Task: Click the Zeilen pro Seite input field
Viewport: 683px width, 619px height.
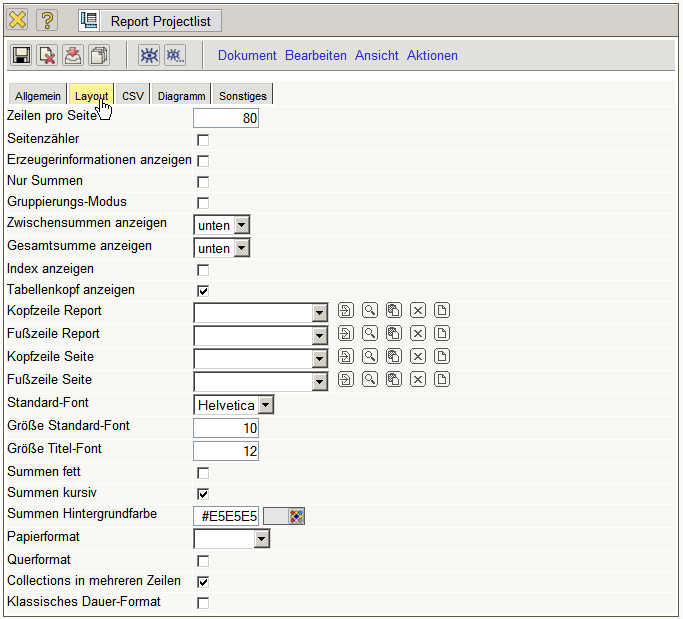Action: pos(227,119)
